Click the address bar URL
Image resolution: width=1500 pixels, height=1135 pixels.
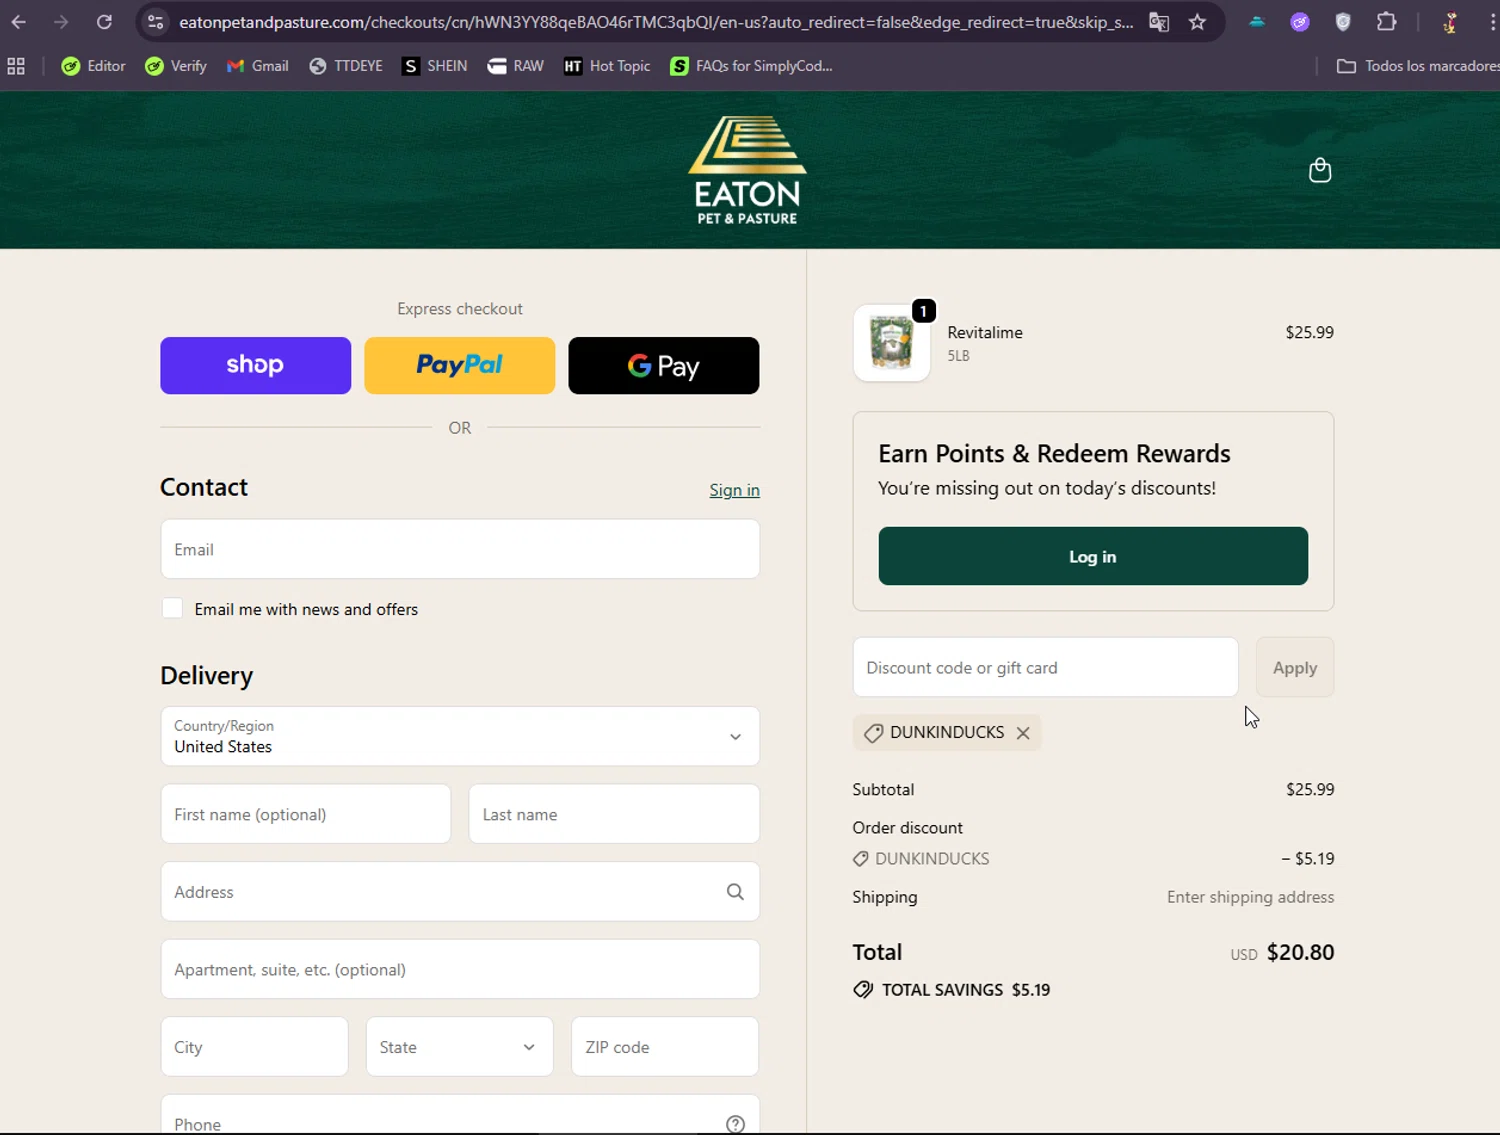[656, 22]
